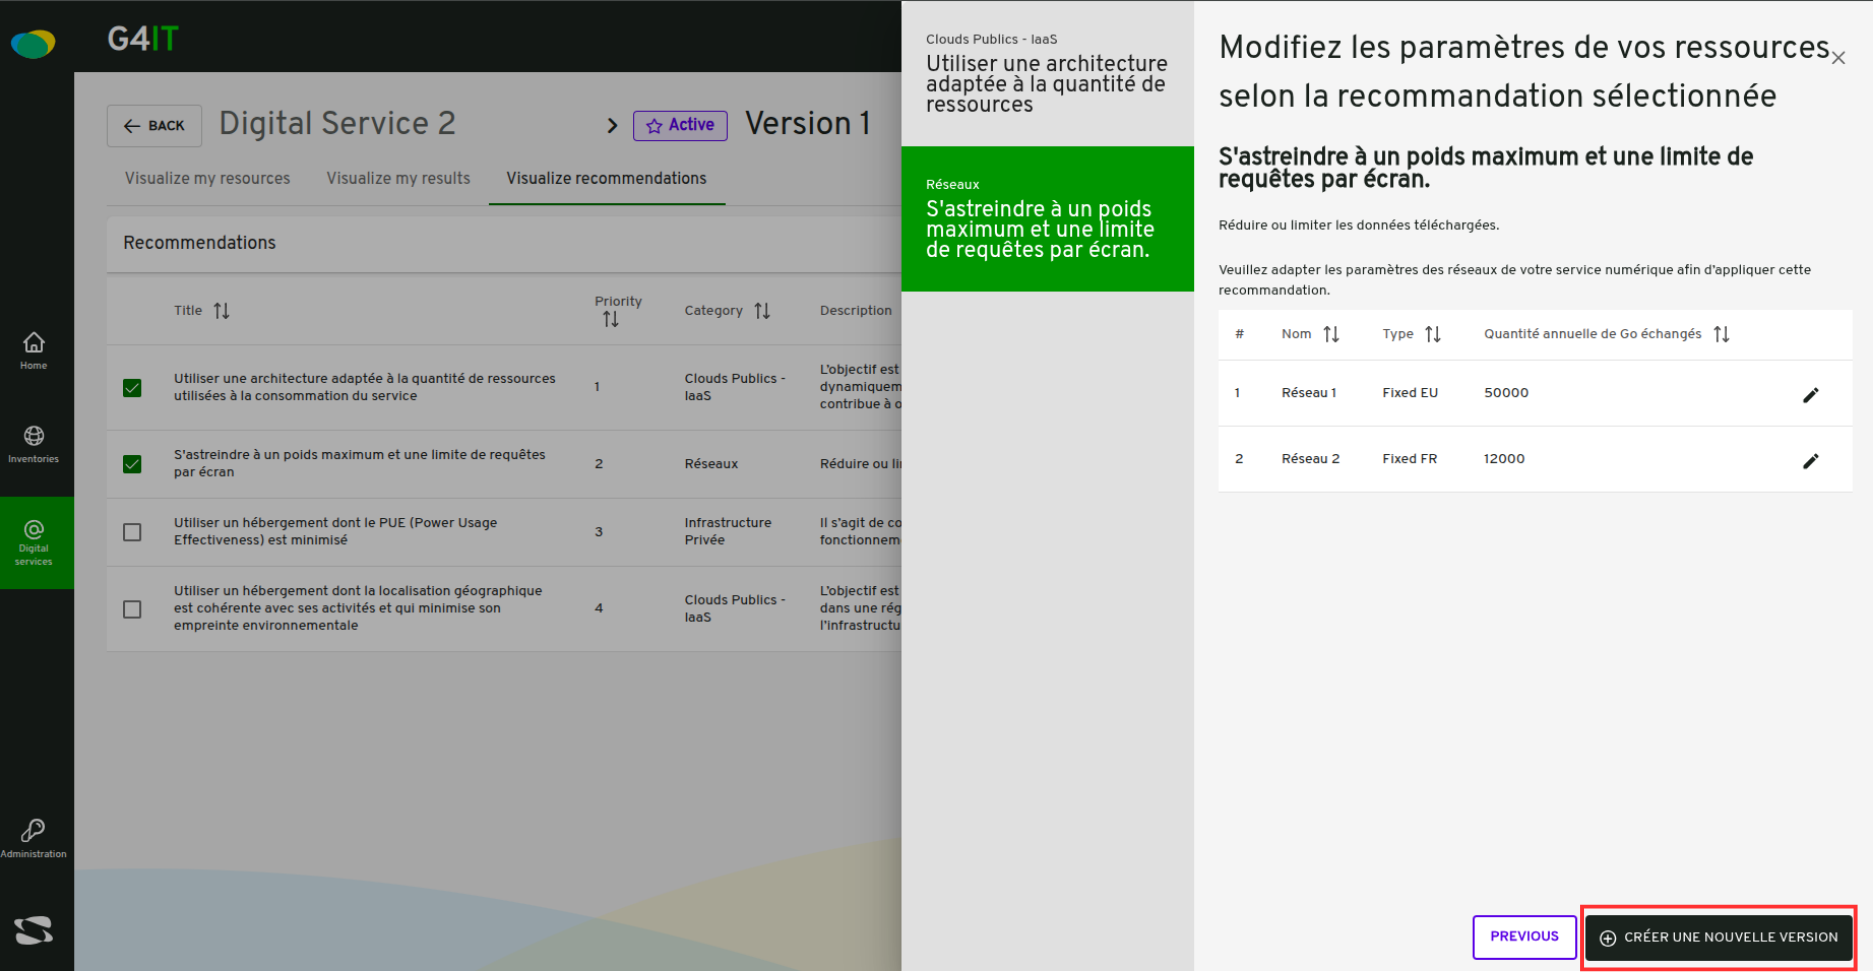Open Home from the sidebar
Viewport: 1873px width, 972px height.
point(34,351)
